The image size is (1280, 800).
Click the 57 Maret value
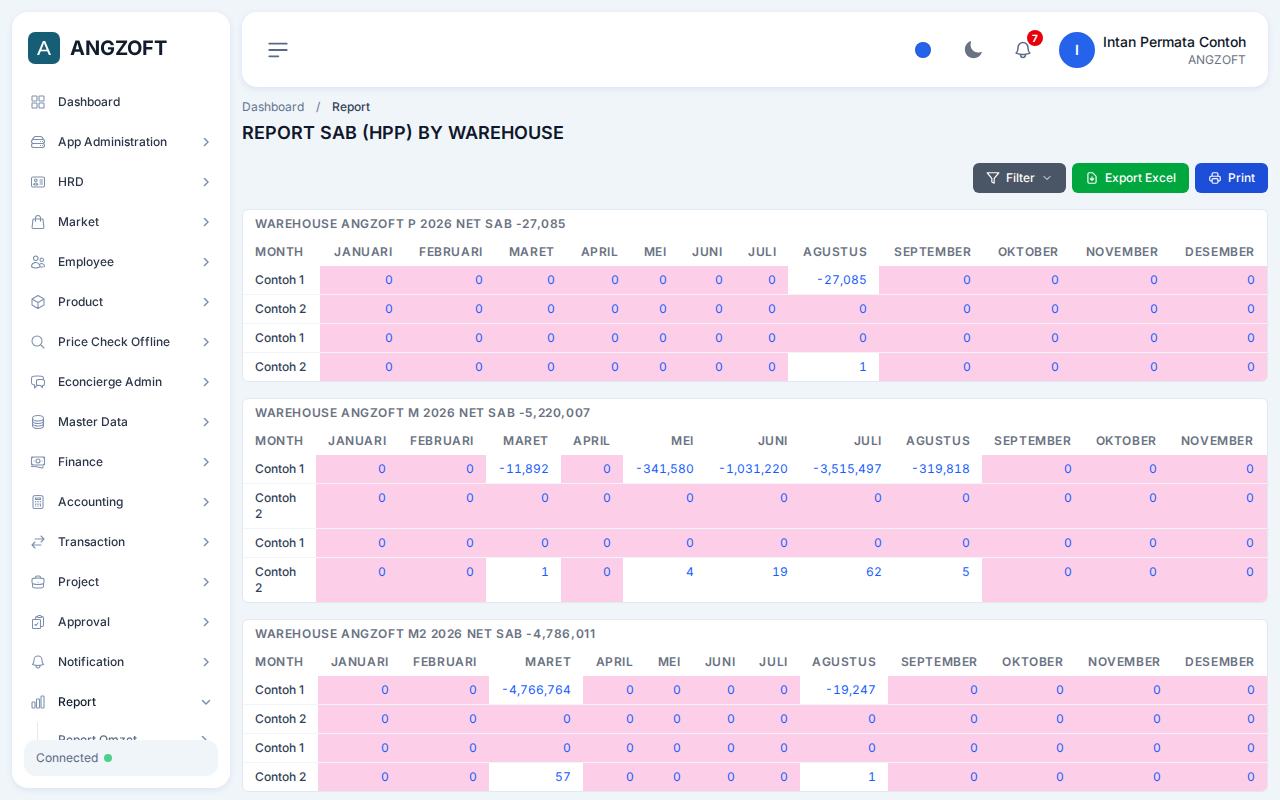(x=563, y=777)
